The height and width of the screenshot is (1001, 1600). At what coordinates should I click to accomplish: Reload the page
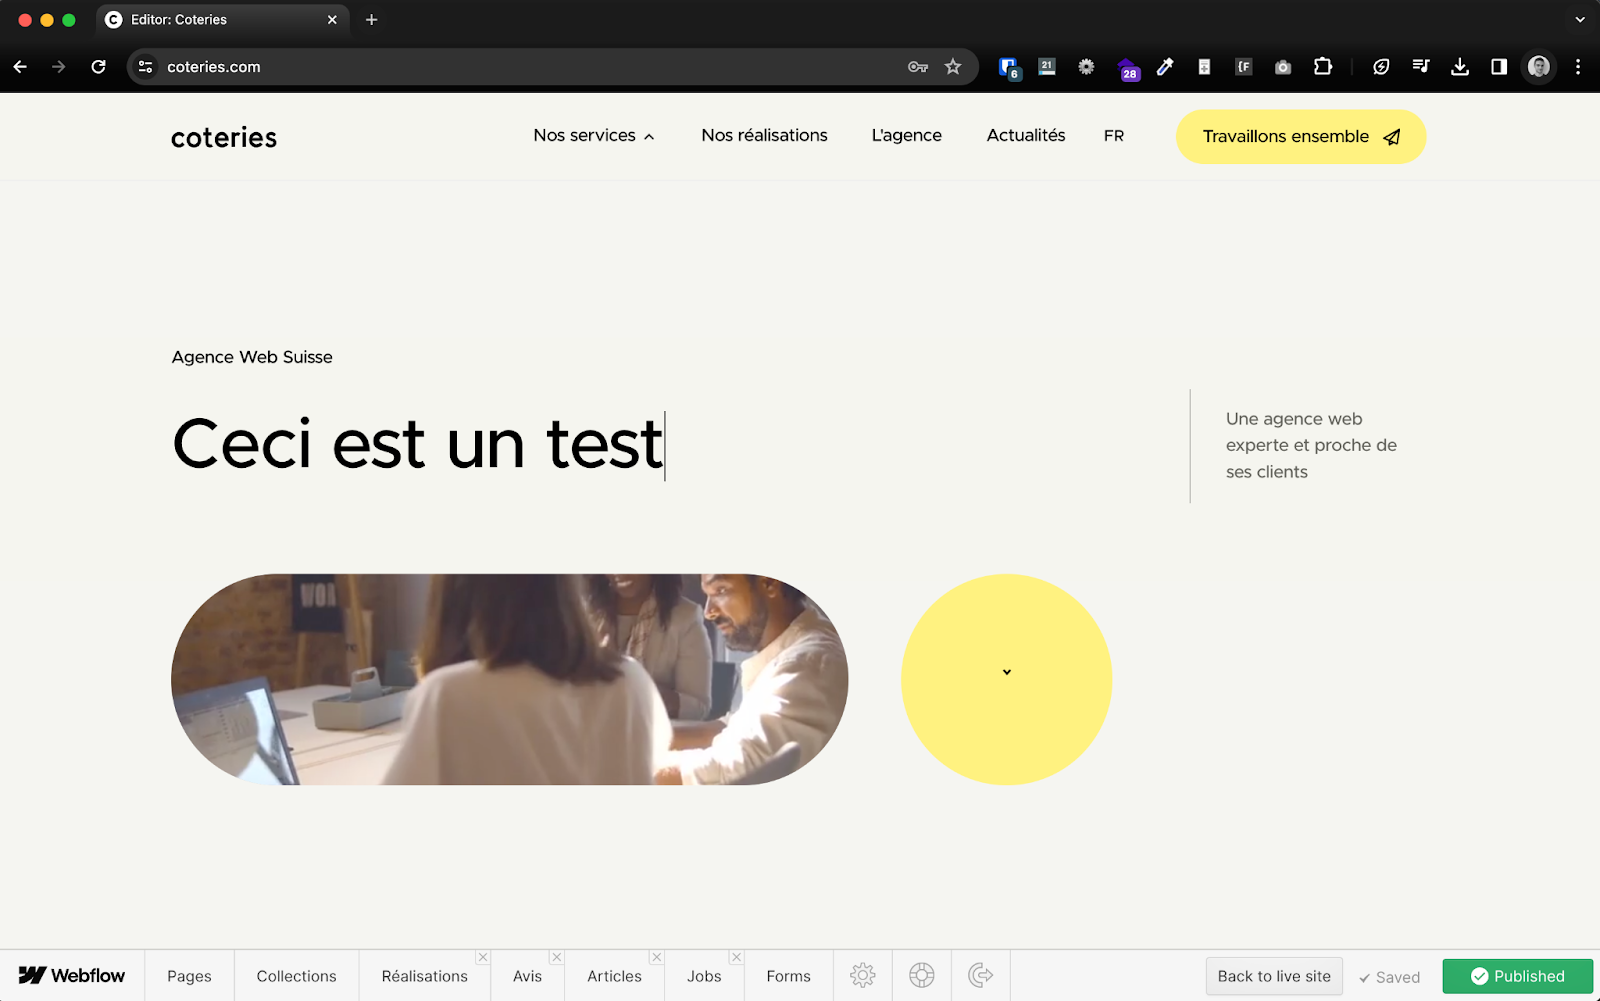98,67
